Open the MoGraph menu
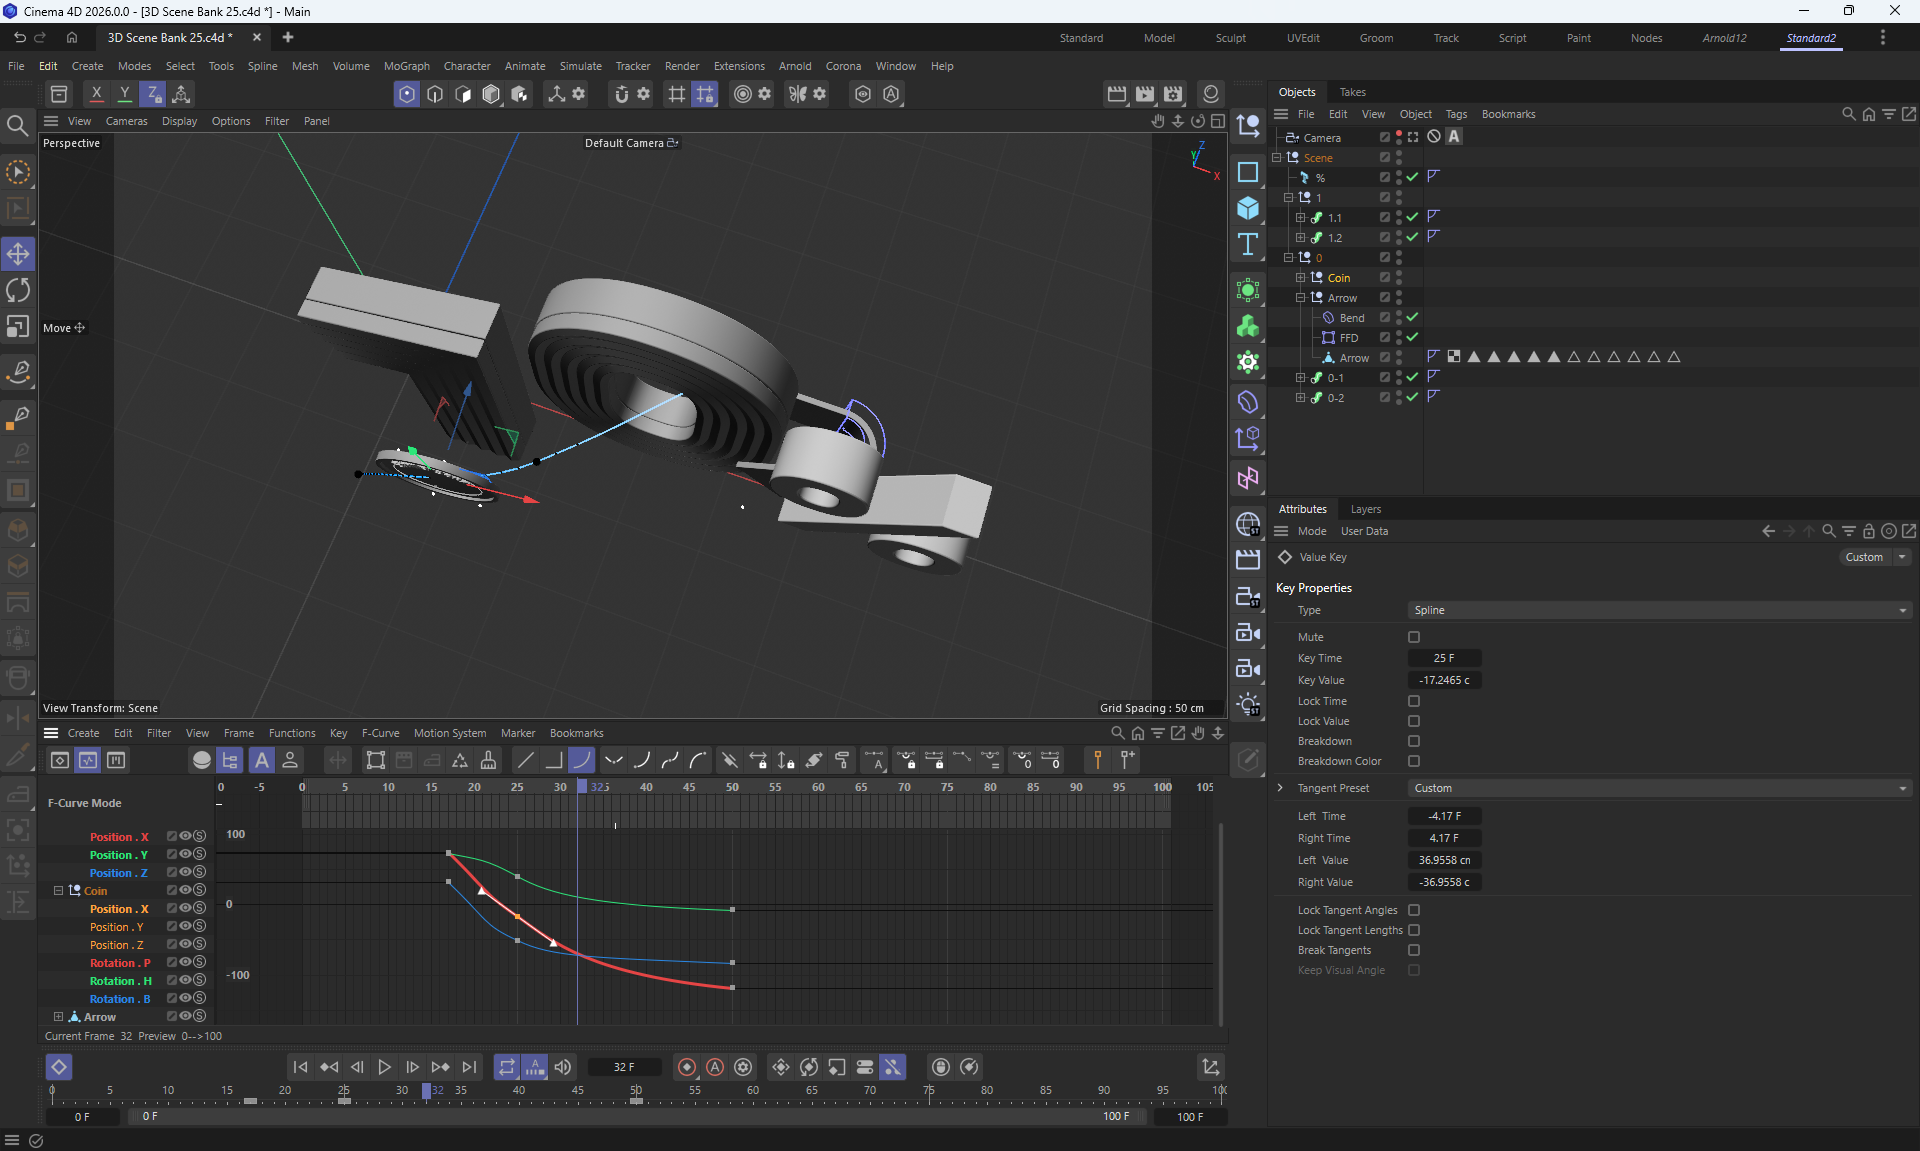The height and width of the screenshot is (1151, 1920). (406, 66)
